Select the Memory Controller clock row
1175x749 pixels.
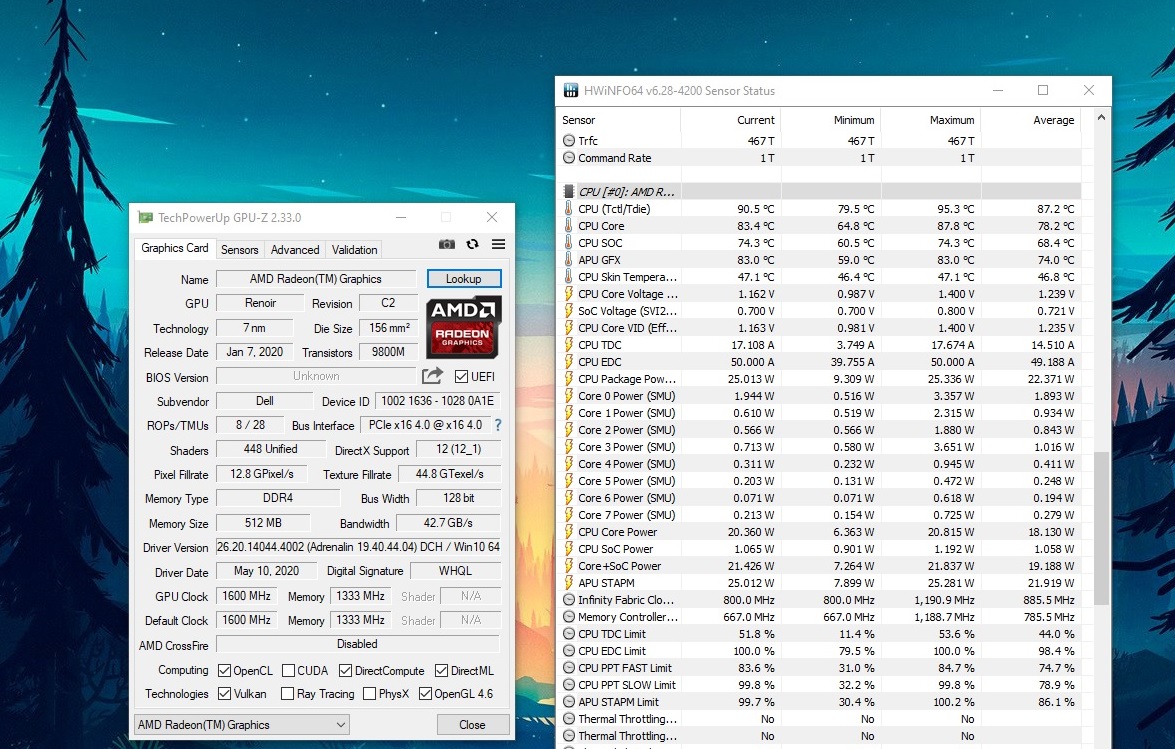pos(818,617)
